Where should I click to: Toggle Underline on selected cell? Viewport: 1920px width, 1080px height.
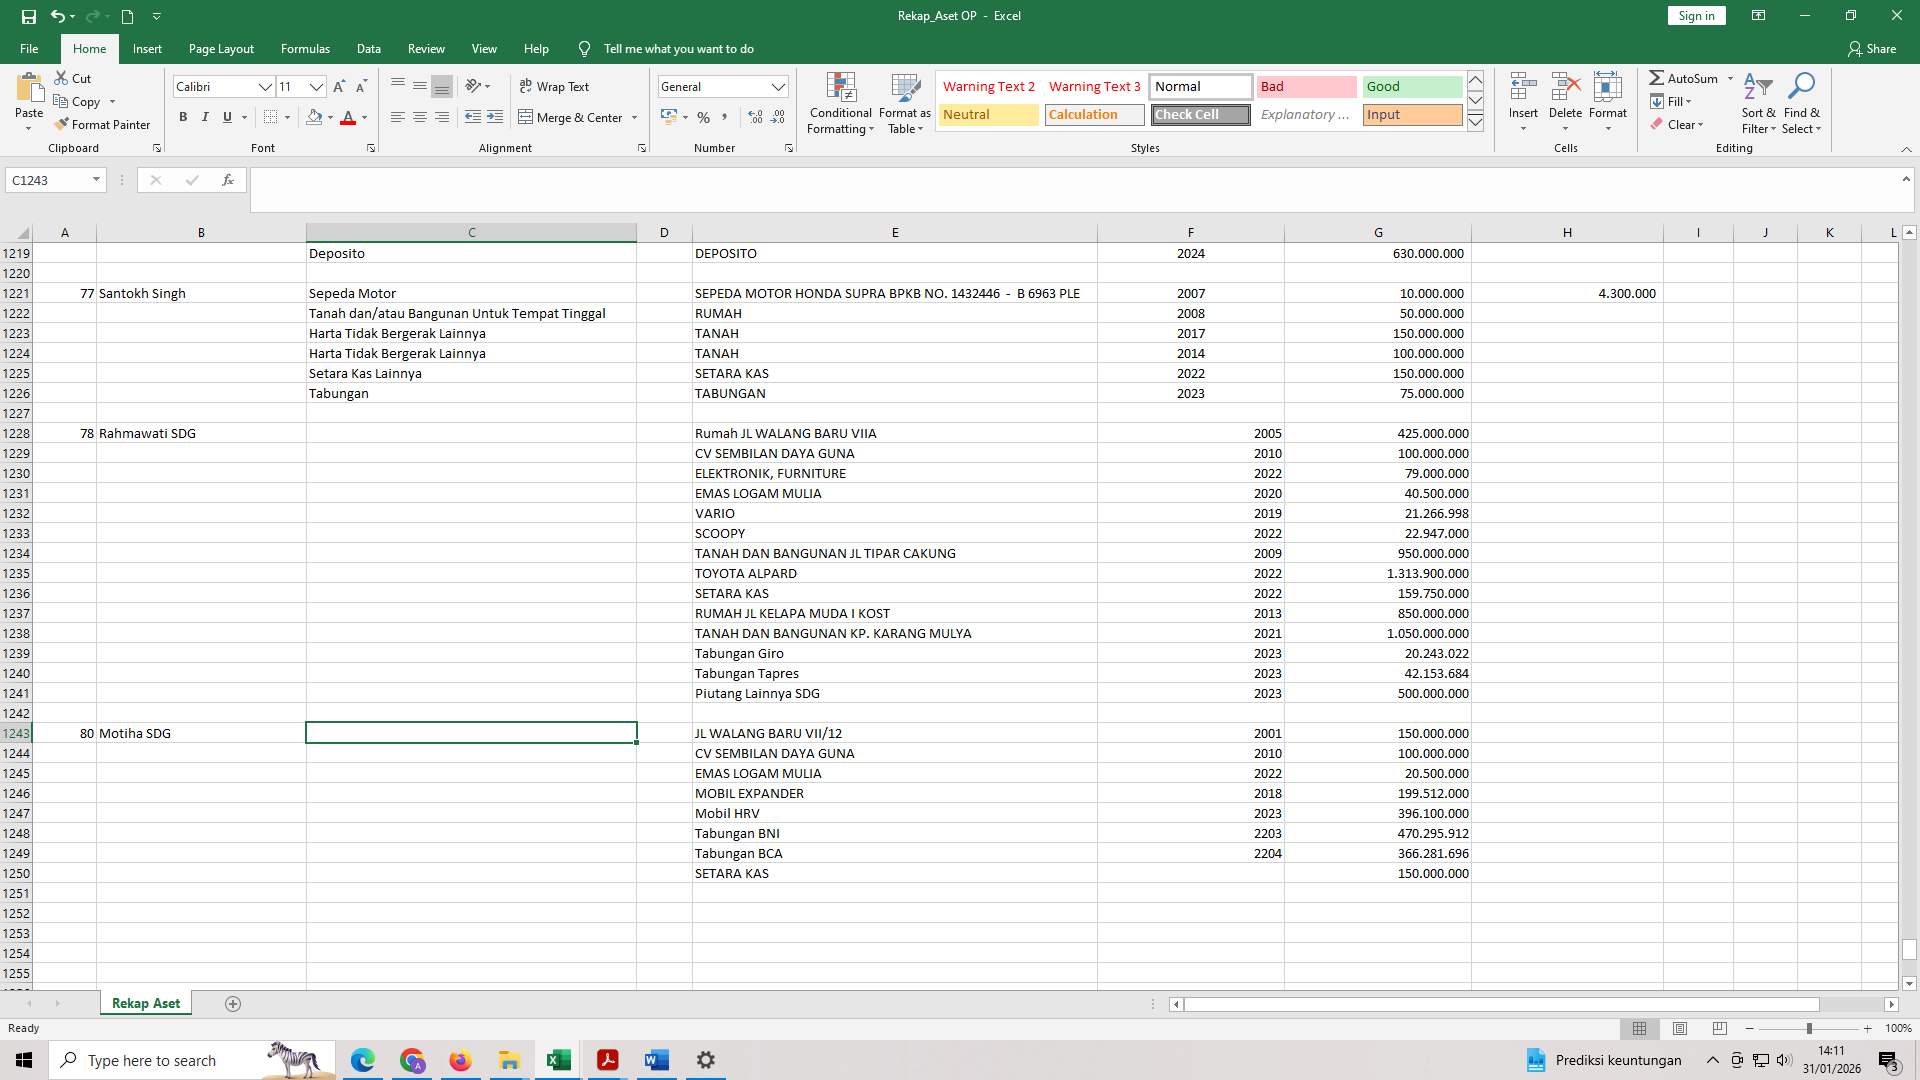(226, 117)
